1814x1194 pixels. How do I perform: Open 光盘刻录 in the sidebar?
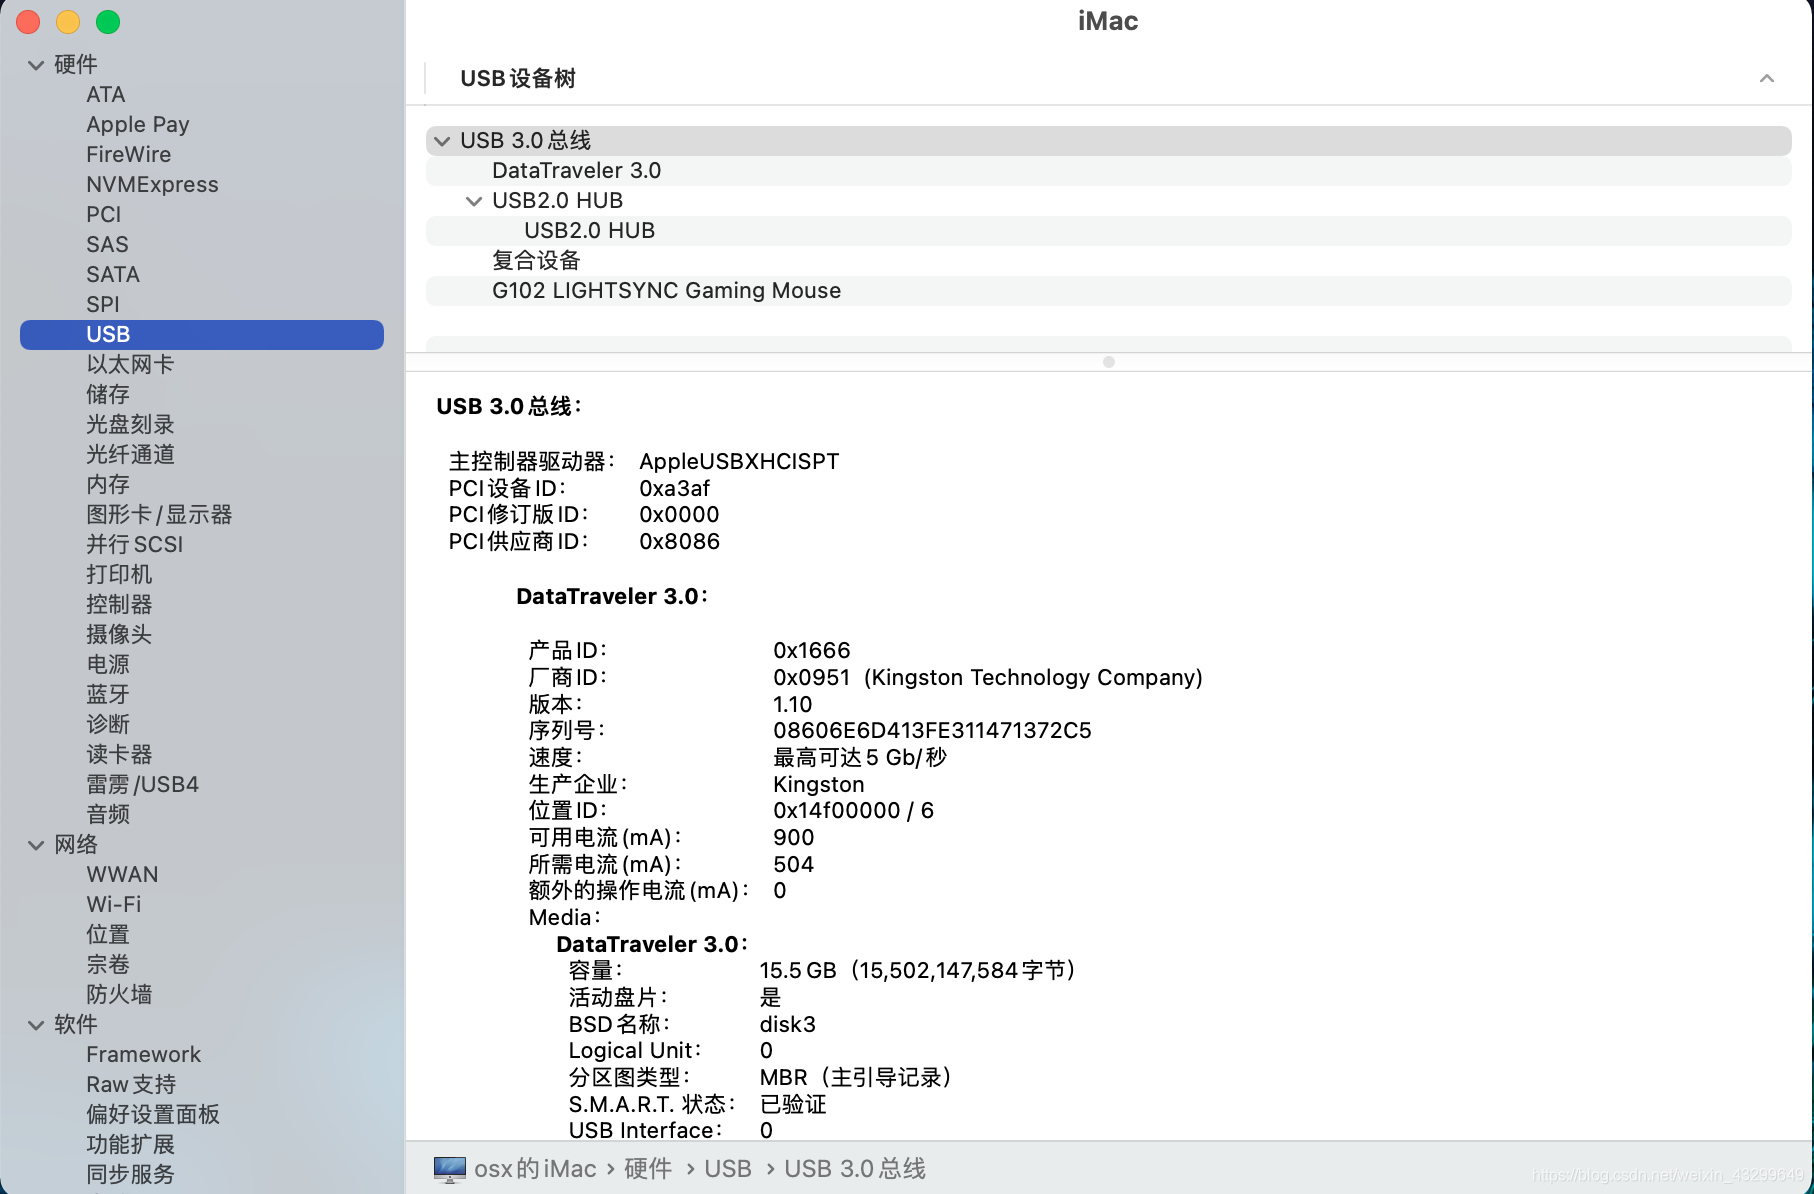[130, 425]
